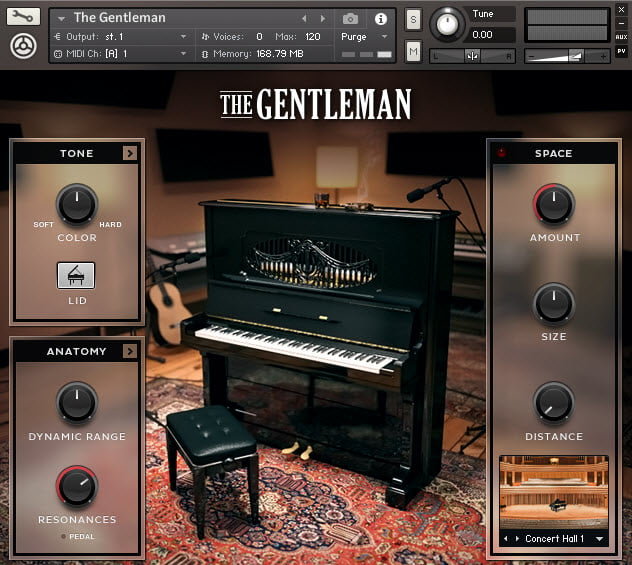Toggle the PEDAL resonance indicator

point(63,536)
